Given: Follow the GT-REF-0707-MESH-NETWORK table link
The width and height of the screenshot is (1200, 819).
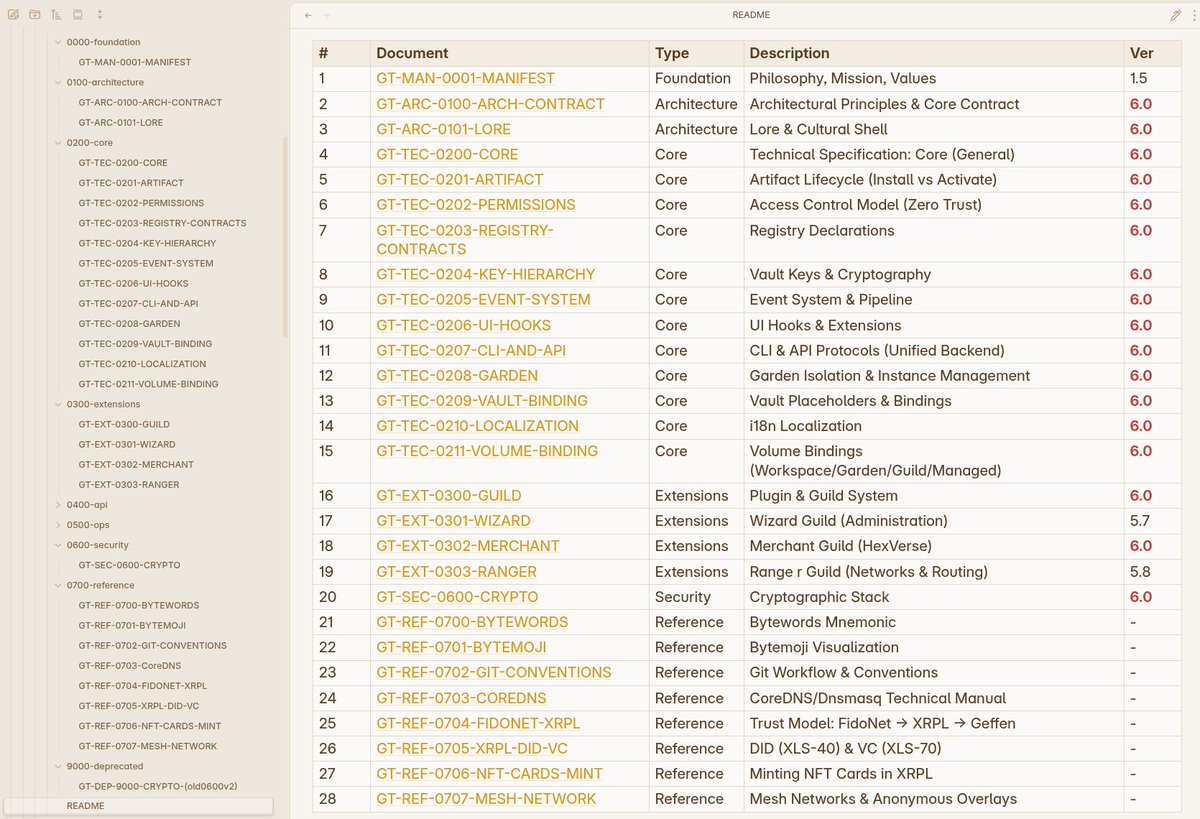Looking at the screenshot, I should coord(486,799).
